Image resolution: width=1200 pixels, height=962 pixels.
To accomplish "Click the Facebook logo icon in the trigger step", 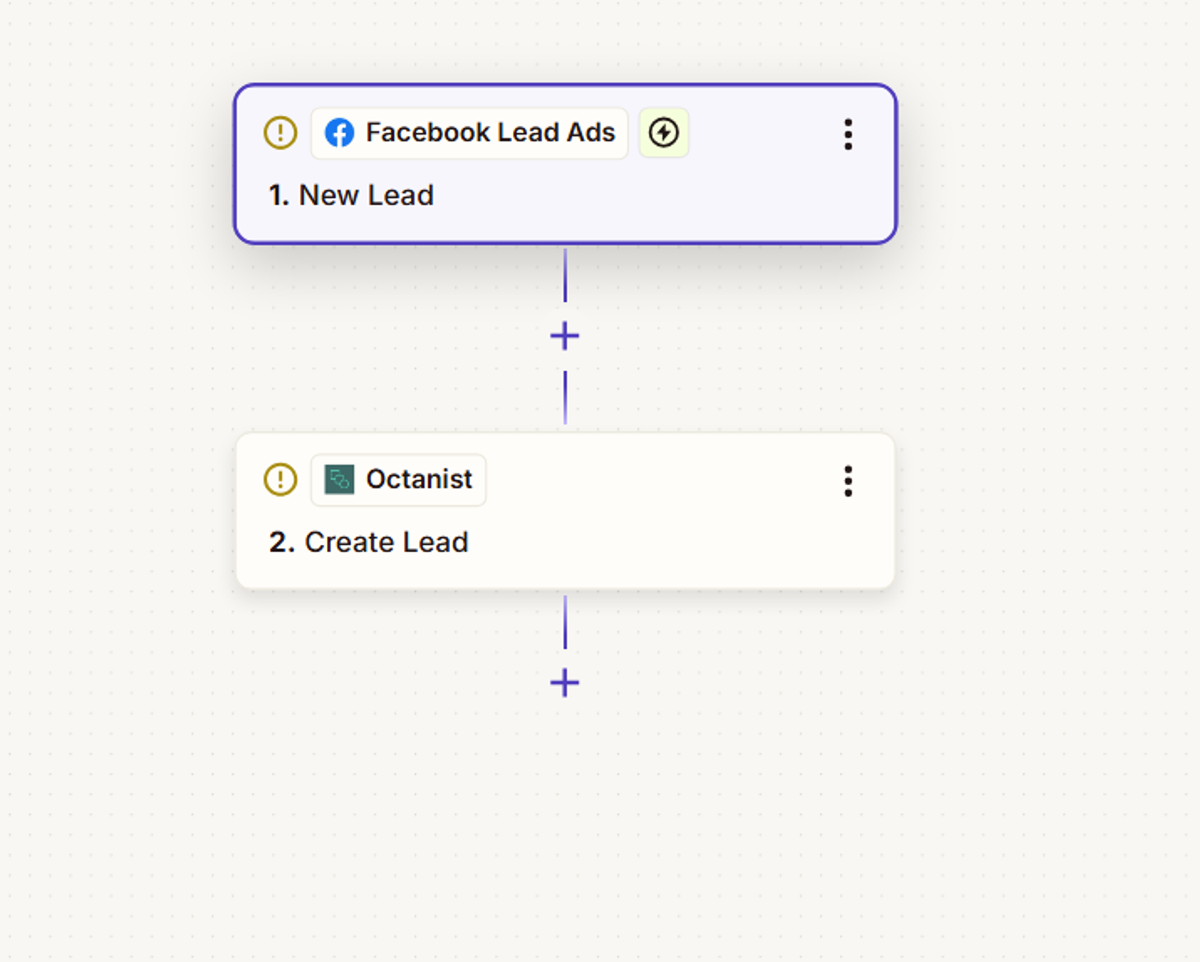I will (x=340, y=133).
